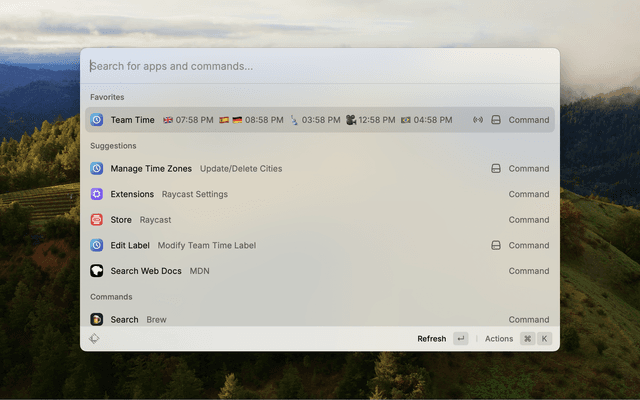Screen dimensions: 640x400
Task: Click the Manage Time Zones clock icon
Action: coord(97,169)
